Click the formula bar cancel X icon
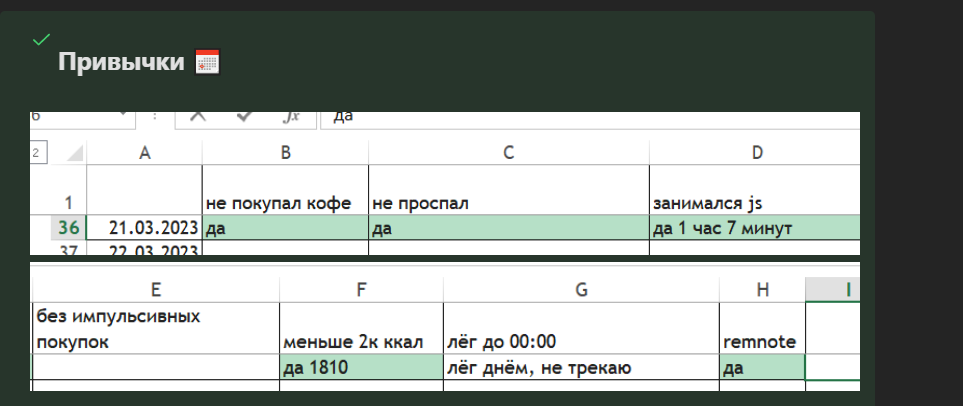Viewport: 963px width, 406px height. (x=198, y=116)
